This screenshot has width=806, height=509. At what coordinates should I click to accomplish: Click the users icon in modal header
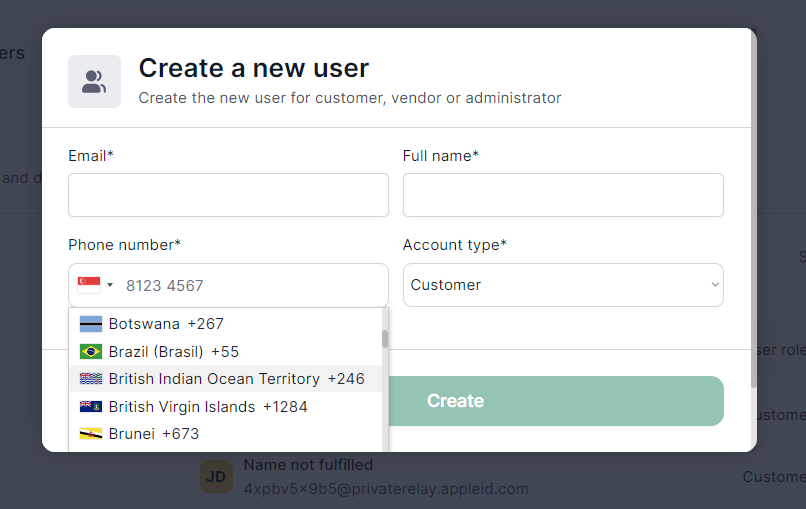coord(94,82)
